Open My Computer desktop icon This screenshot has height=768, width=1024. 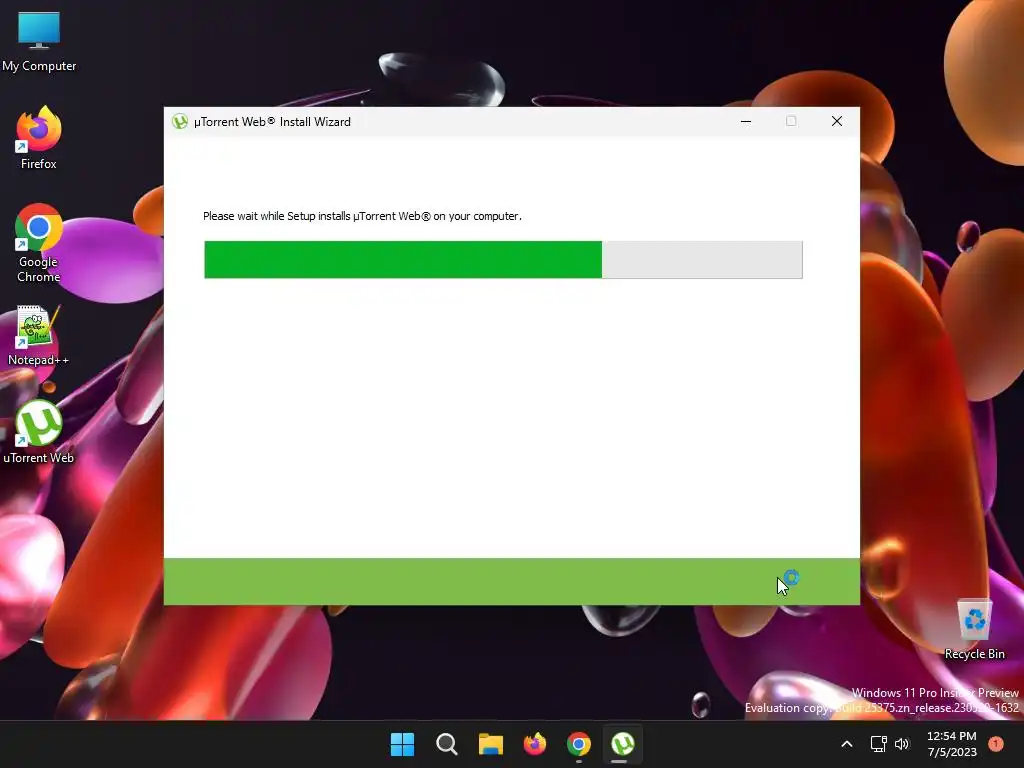click(39, 42)
